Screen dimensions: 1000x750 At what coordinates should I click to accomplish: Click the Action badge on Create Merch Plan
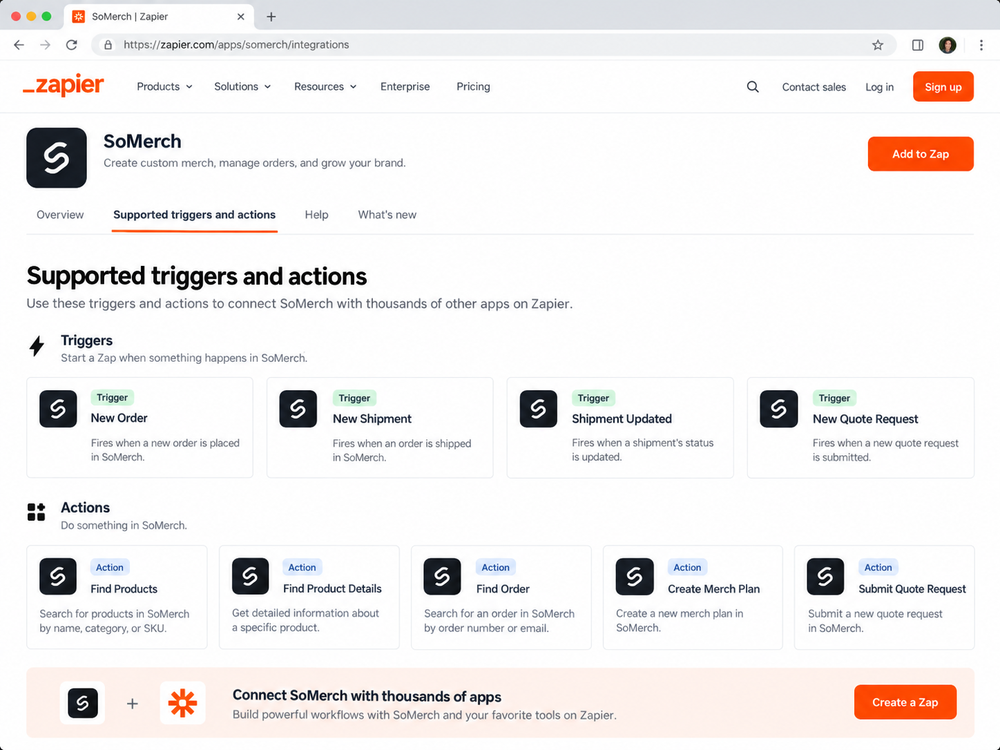tap(687, 567)
